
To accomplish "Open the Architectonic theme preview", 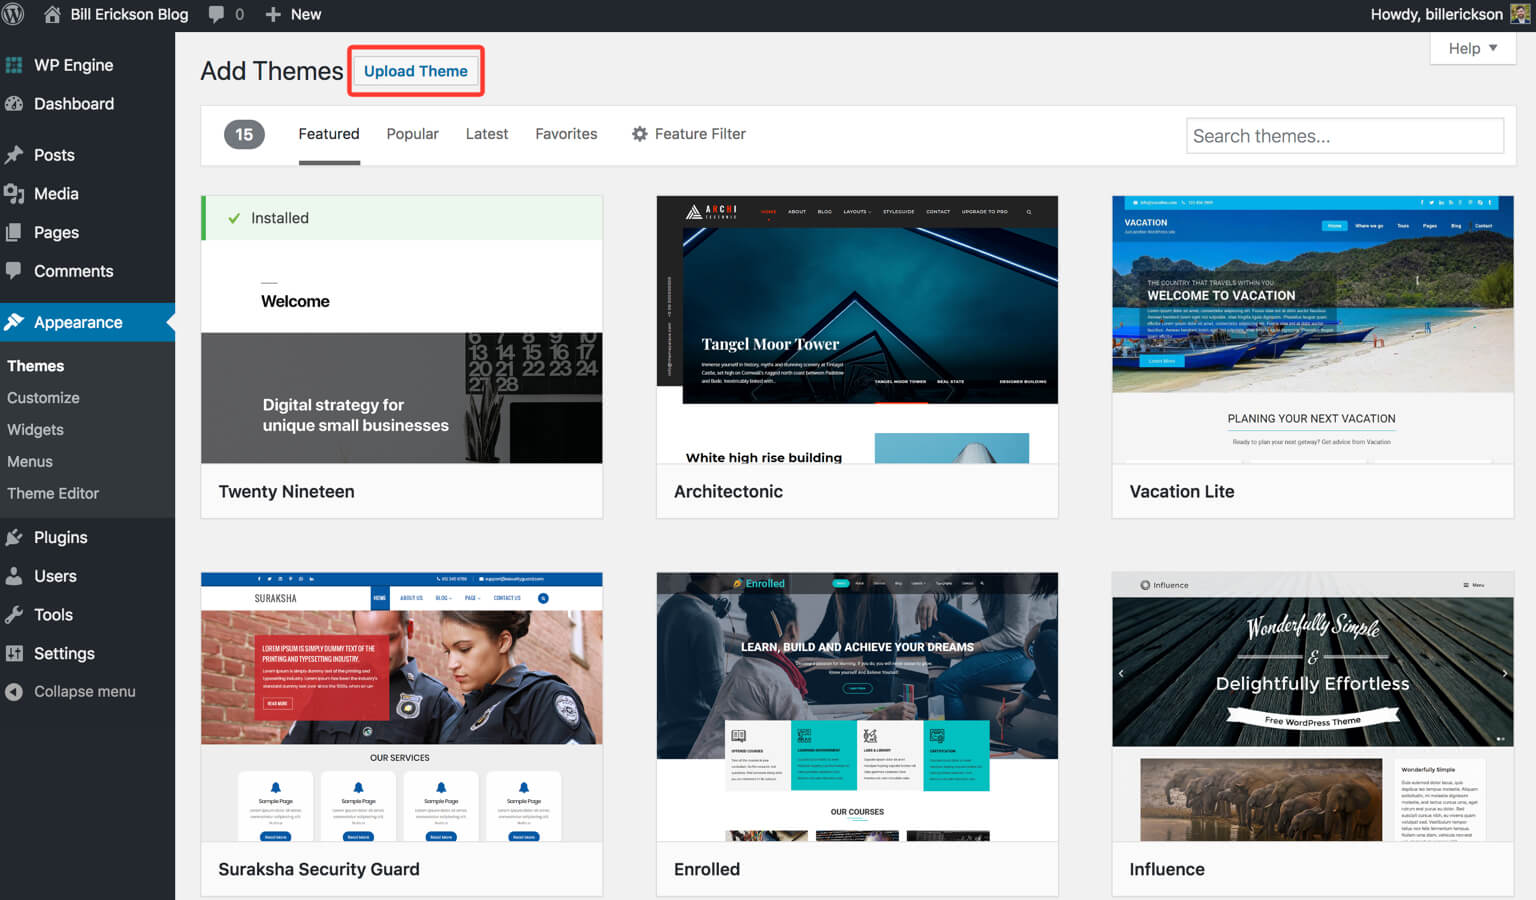I will (x=857, y=330).
